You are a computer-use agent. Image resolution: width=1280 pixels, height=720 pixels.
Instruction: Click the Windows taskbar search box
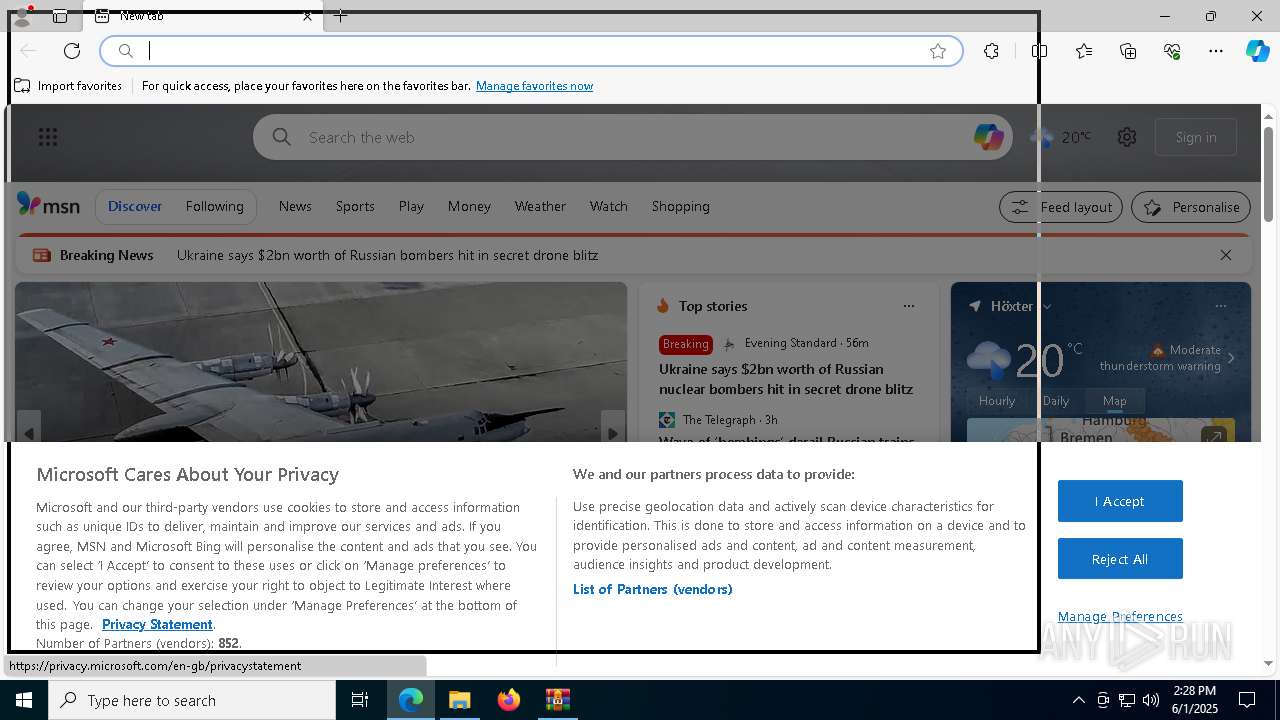click(x=192, y=700)
